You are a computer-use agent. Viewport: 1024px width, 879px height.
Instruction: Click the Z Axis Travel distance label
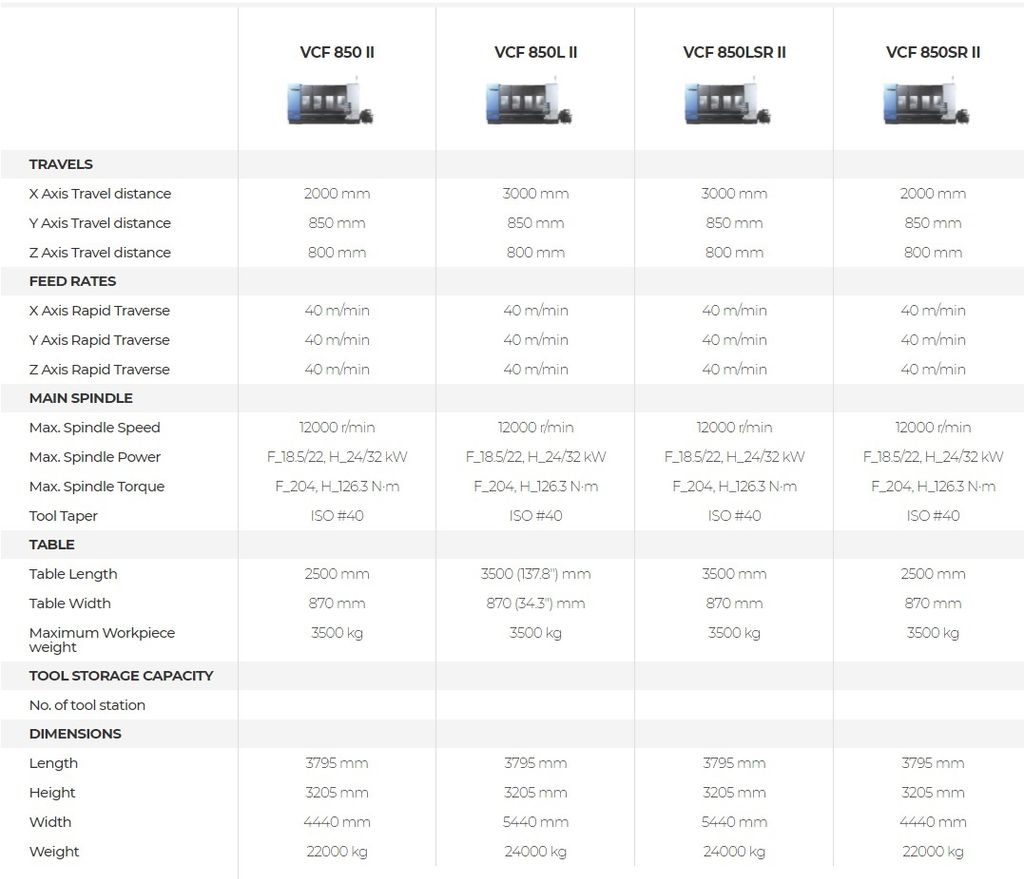(x=100, y=252)
